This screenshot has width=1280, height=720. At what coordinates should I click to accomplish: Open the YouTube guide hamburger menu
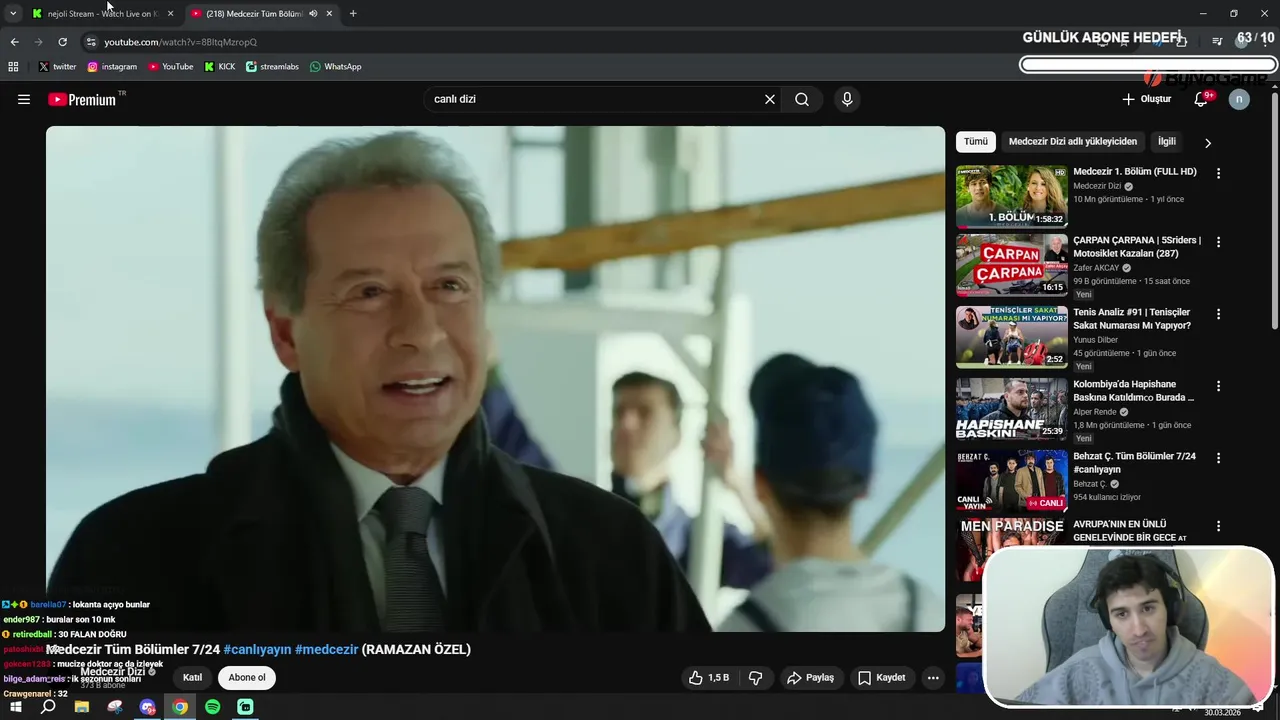[24, 99]
